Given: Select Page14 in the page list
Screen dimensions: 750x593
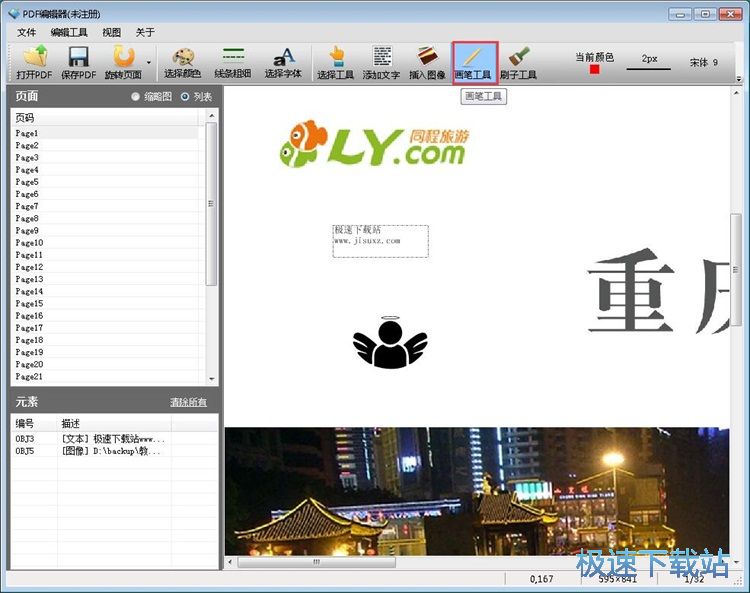Looking at the screenshot, I should [x=105, y=291].
